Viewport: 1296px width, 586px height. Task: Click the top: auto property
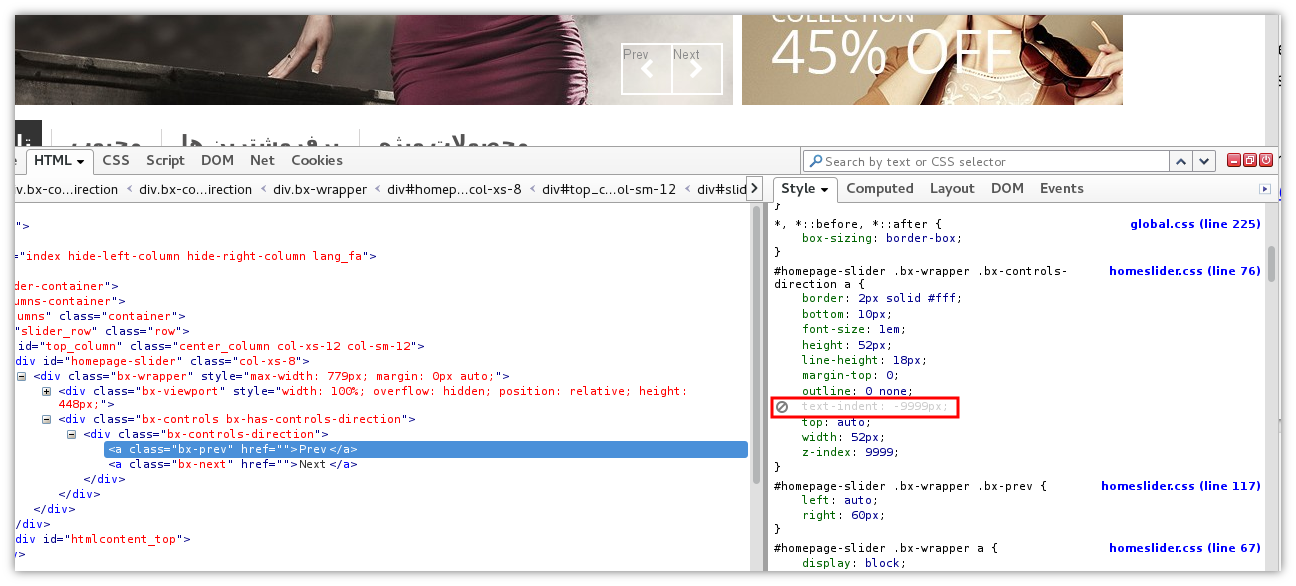838,422
